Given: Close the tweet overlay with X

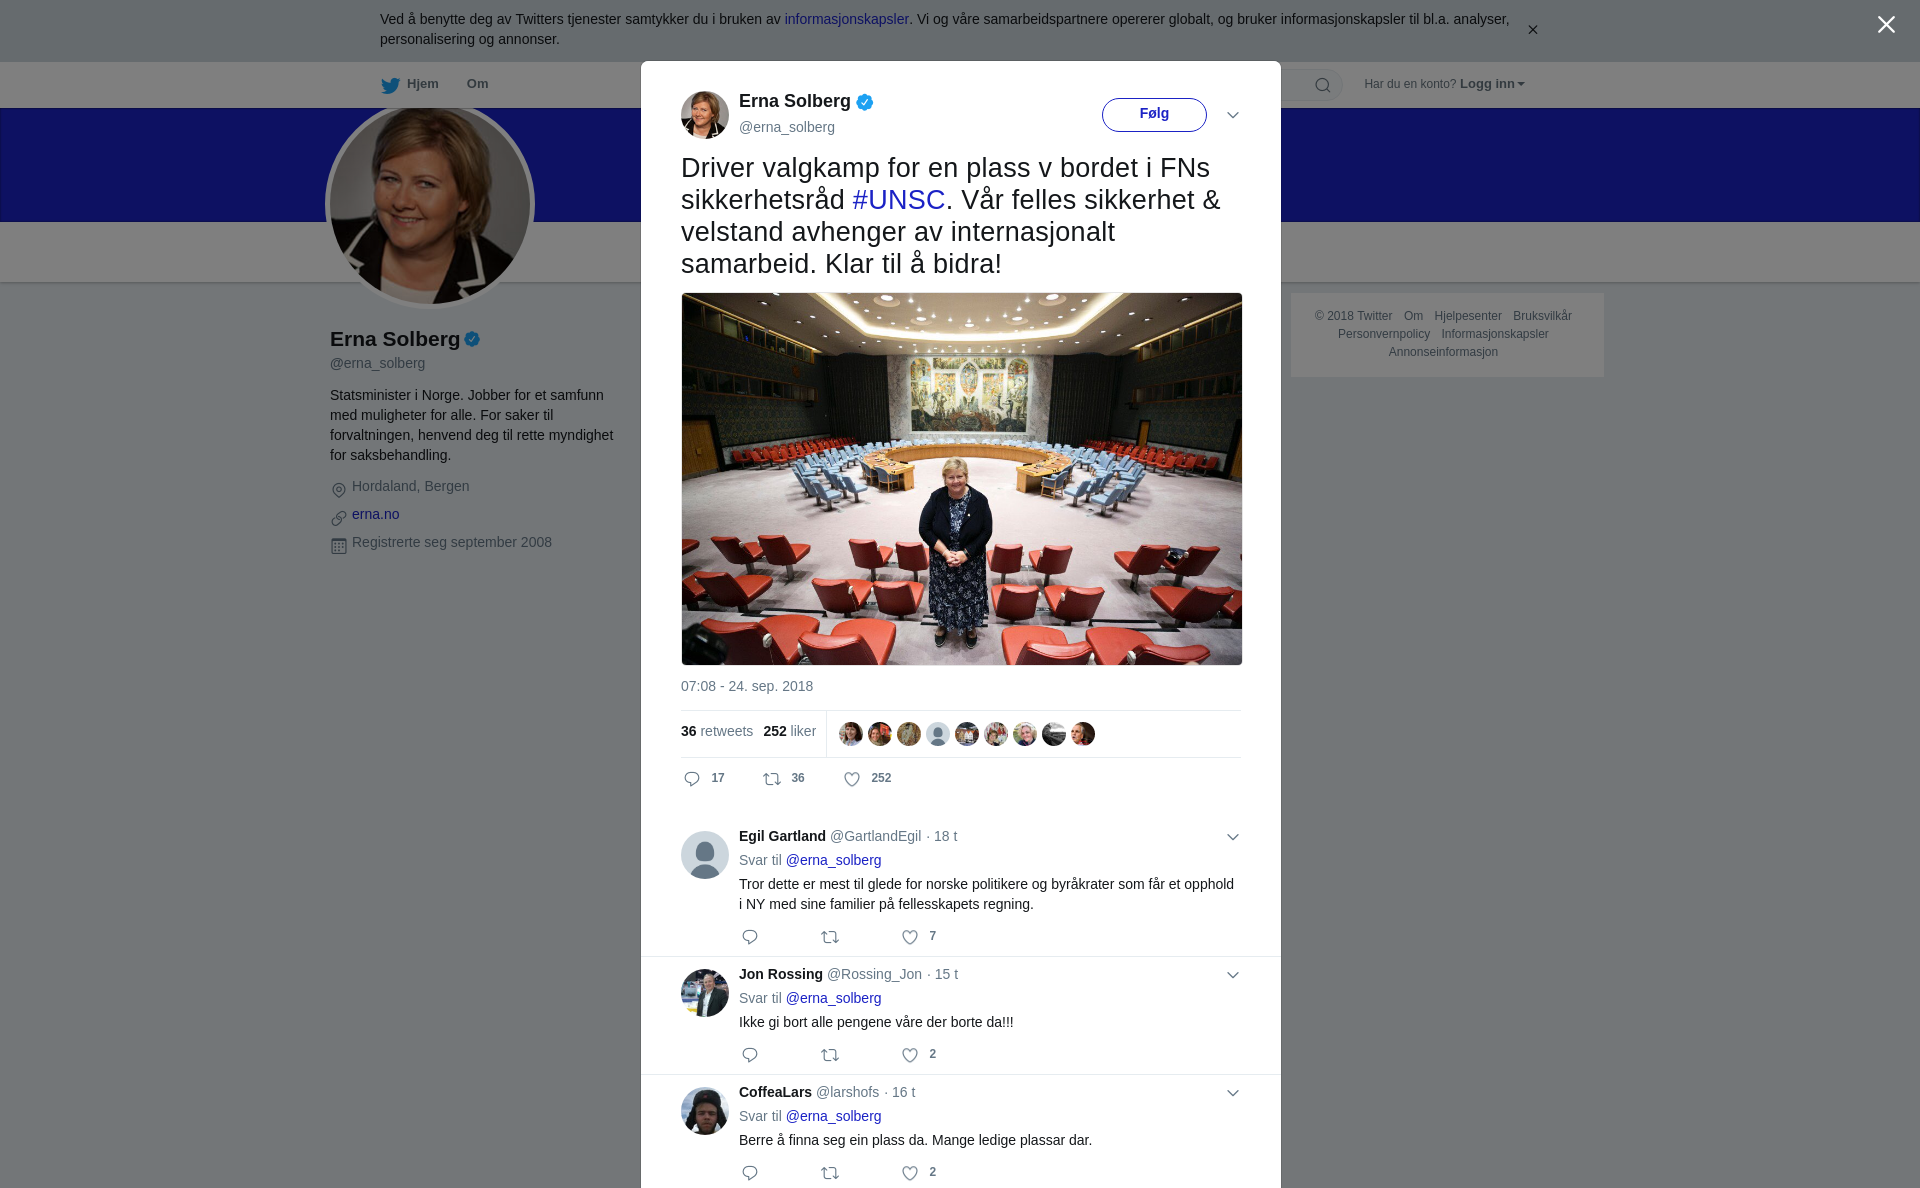Looking at the screenshot, I should click(1886, 25).
